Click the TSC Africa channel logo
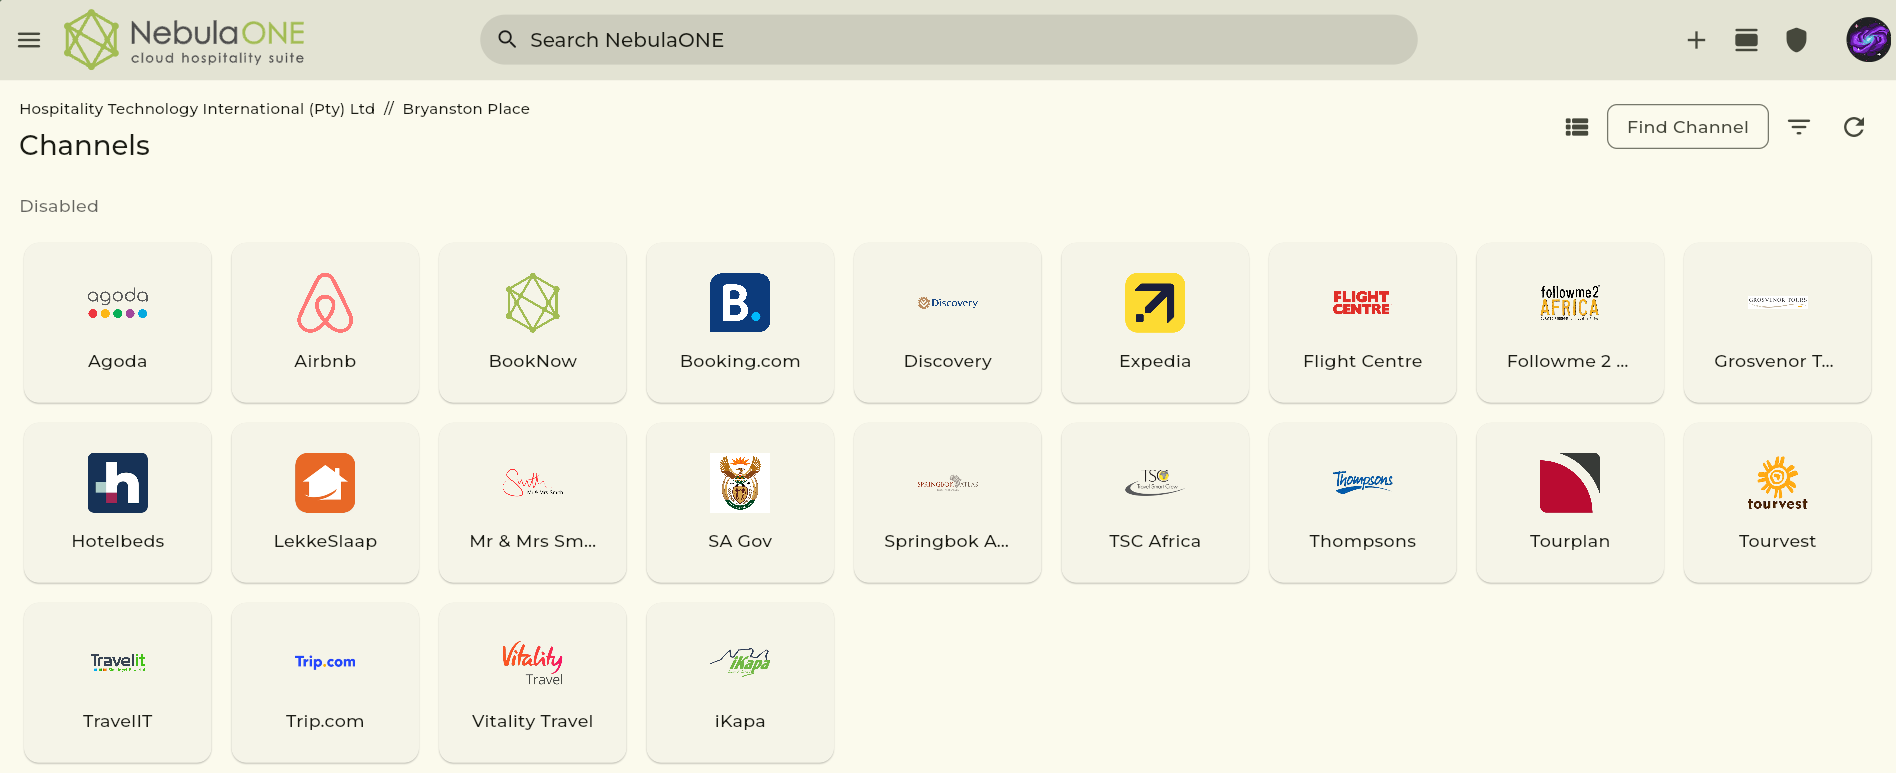The width and height of the screenshot is (1896, 773). click(x=1155, y=483)
